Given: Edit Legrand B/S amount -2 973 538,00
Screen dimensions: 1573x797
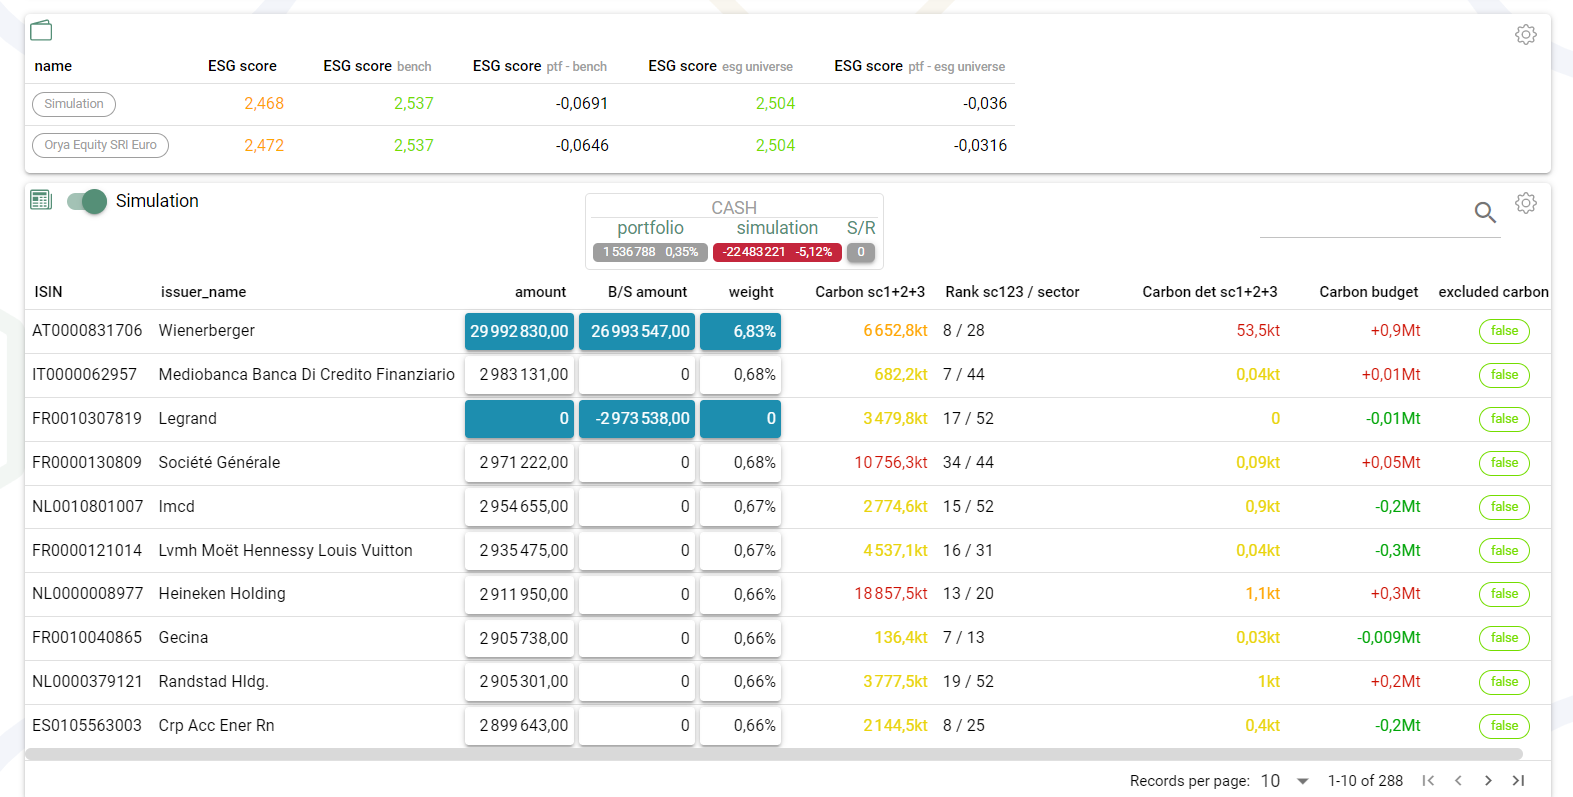Looking at the screenshot, I should [637, 419].
